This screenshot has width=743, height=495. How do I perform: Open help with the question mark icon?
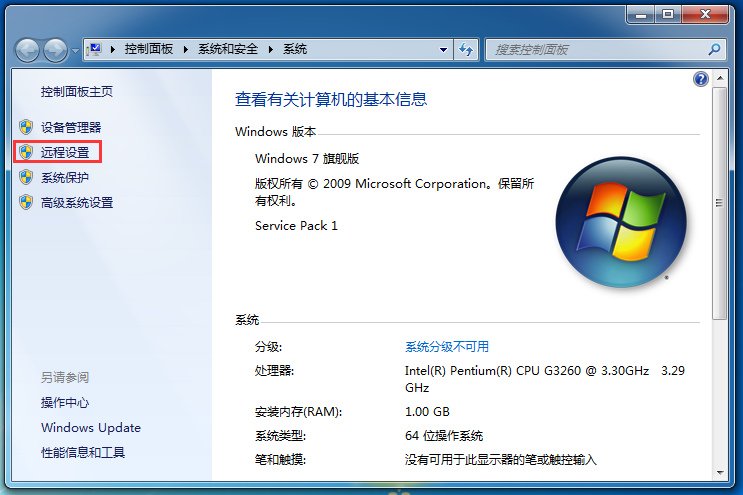(x=700, y=79)
